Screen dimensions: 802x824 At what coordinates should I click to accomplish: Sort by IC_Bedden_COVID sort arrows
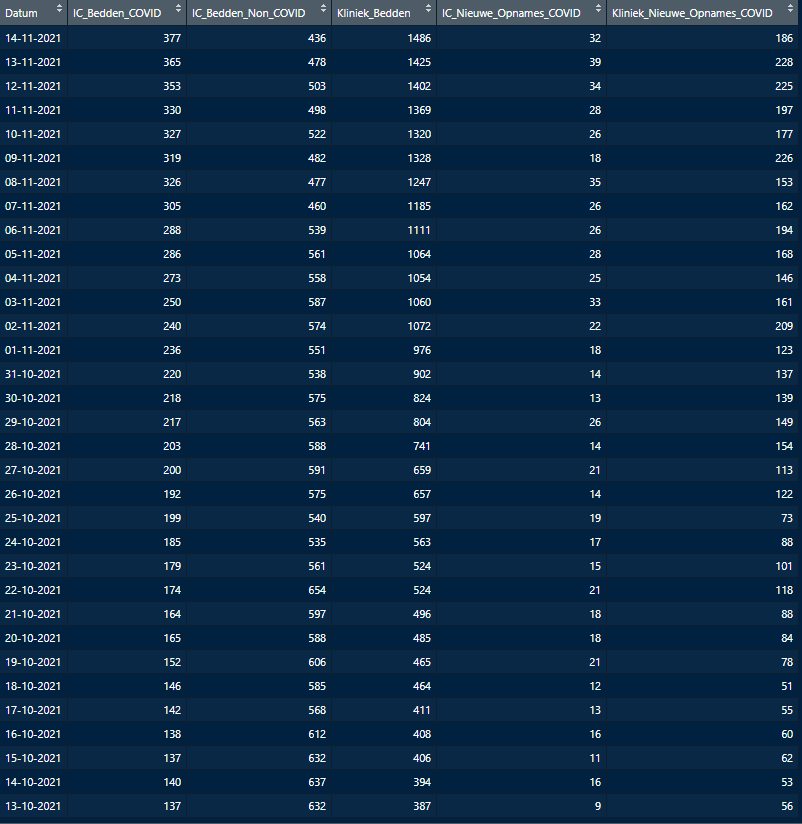178,8
